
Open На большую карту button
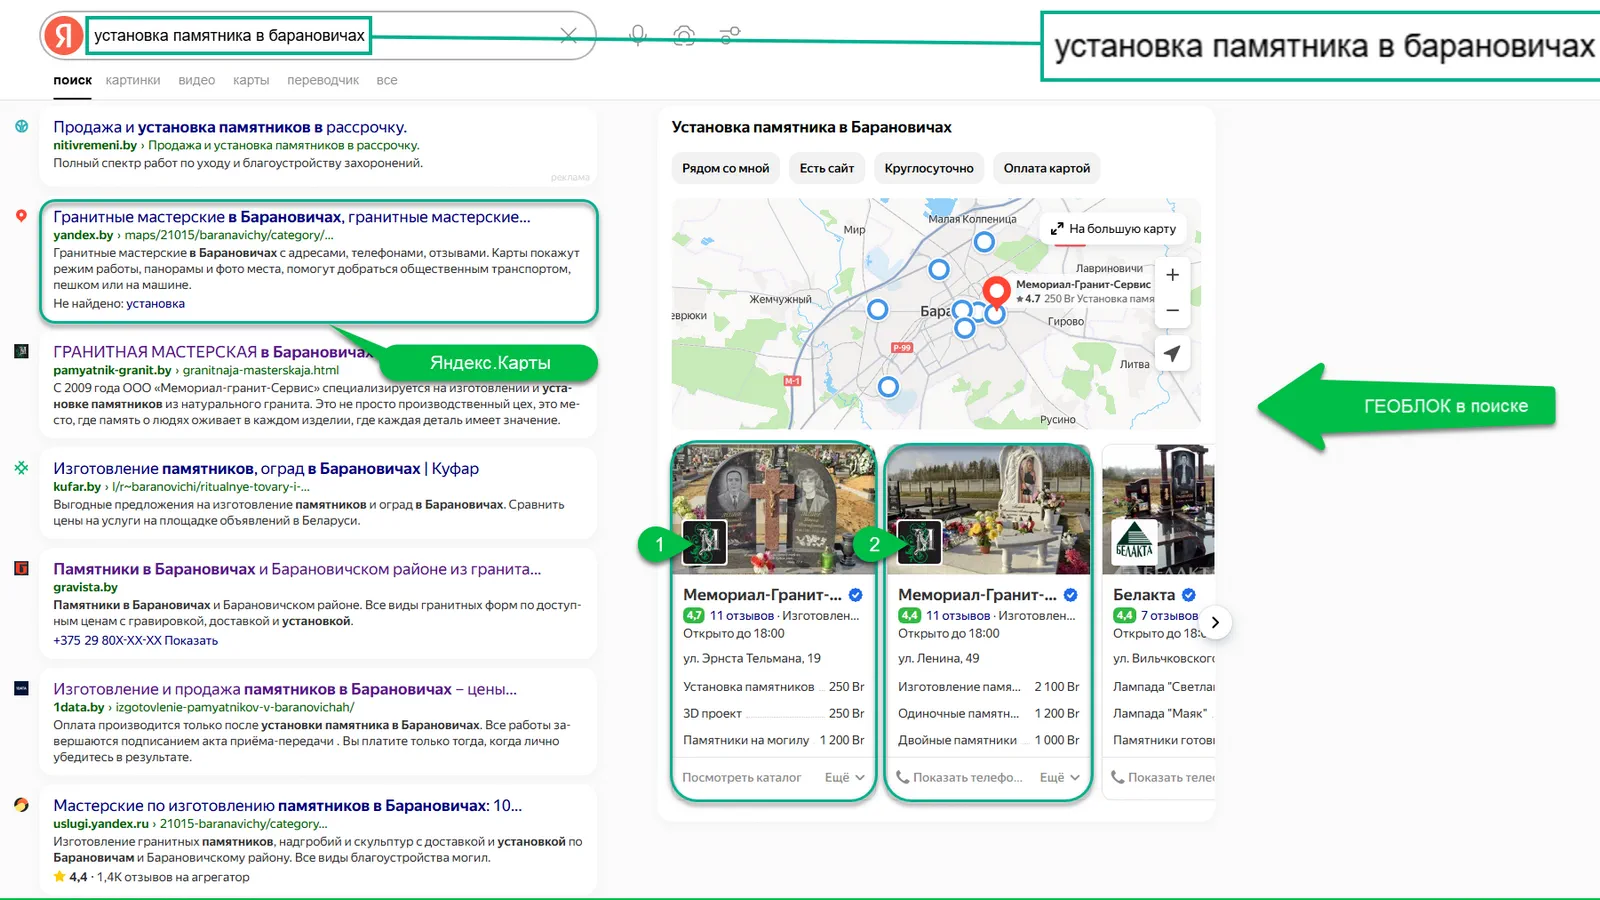tap(1113, 229)
